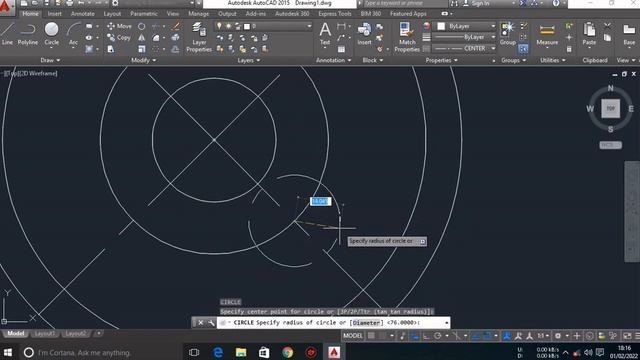The width and height of the screenshot is (640, 360).
Task: Click the Scale tool icon in Modify
Action: point(142,49)
